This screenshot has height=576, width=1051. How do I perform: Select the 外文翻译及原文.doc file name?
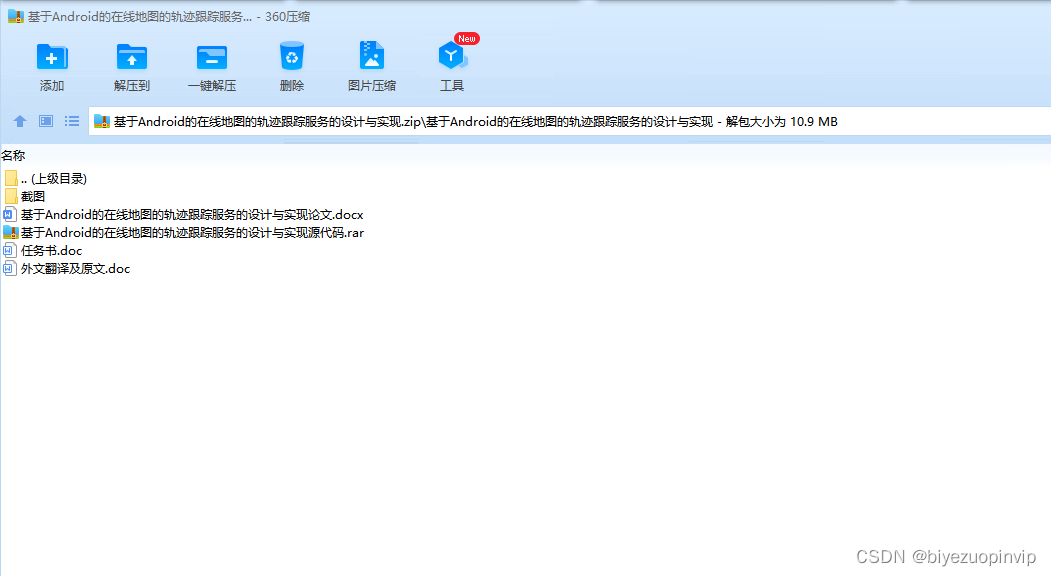pyautogui.click(x=75, y=269)
